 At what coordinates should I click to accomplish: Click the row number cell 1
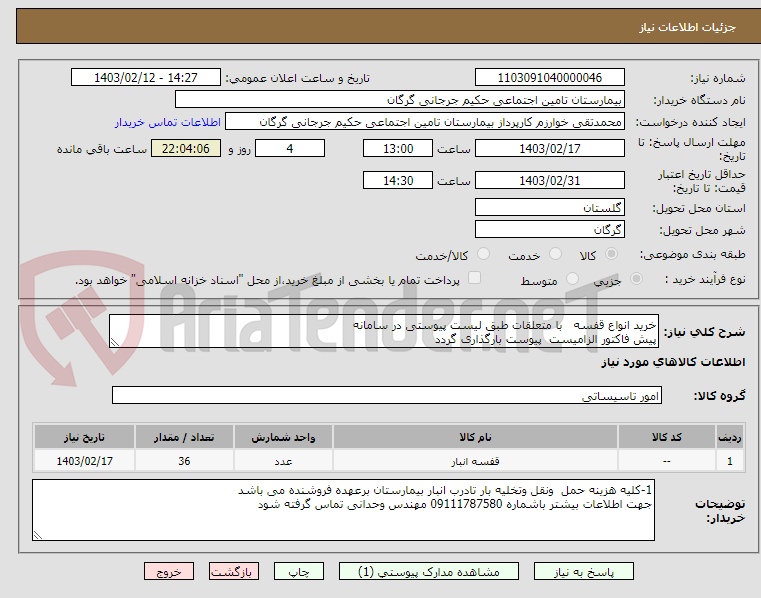point(729,461)
